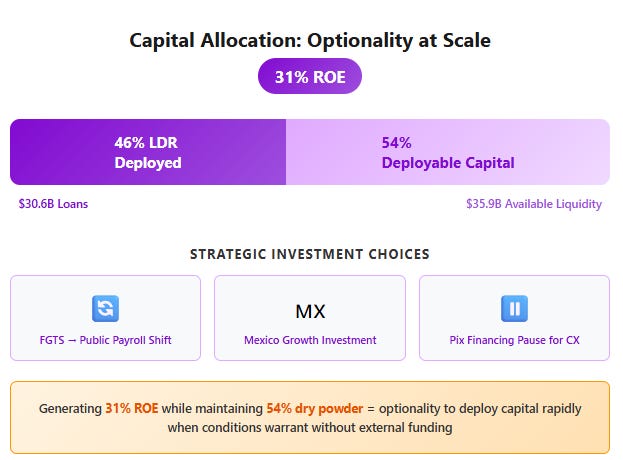The image size is (623, 460).
Task: Click the 'without external funding' summary line
Action: coord(310,428)
